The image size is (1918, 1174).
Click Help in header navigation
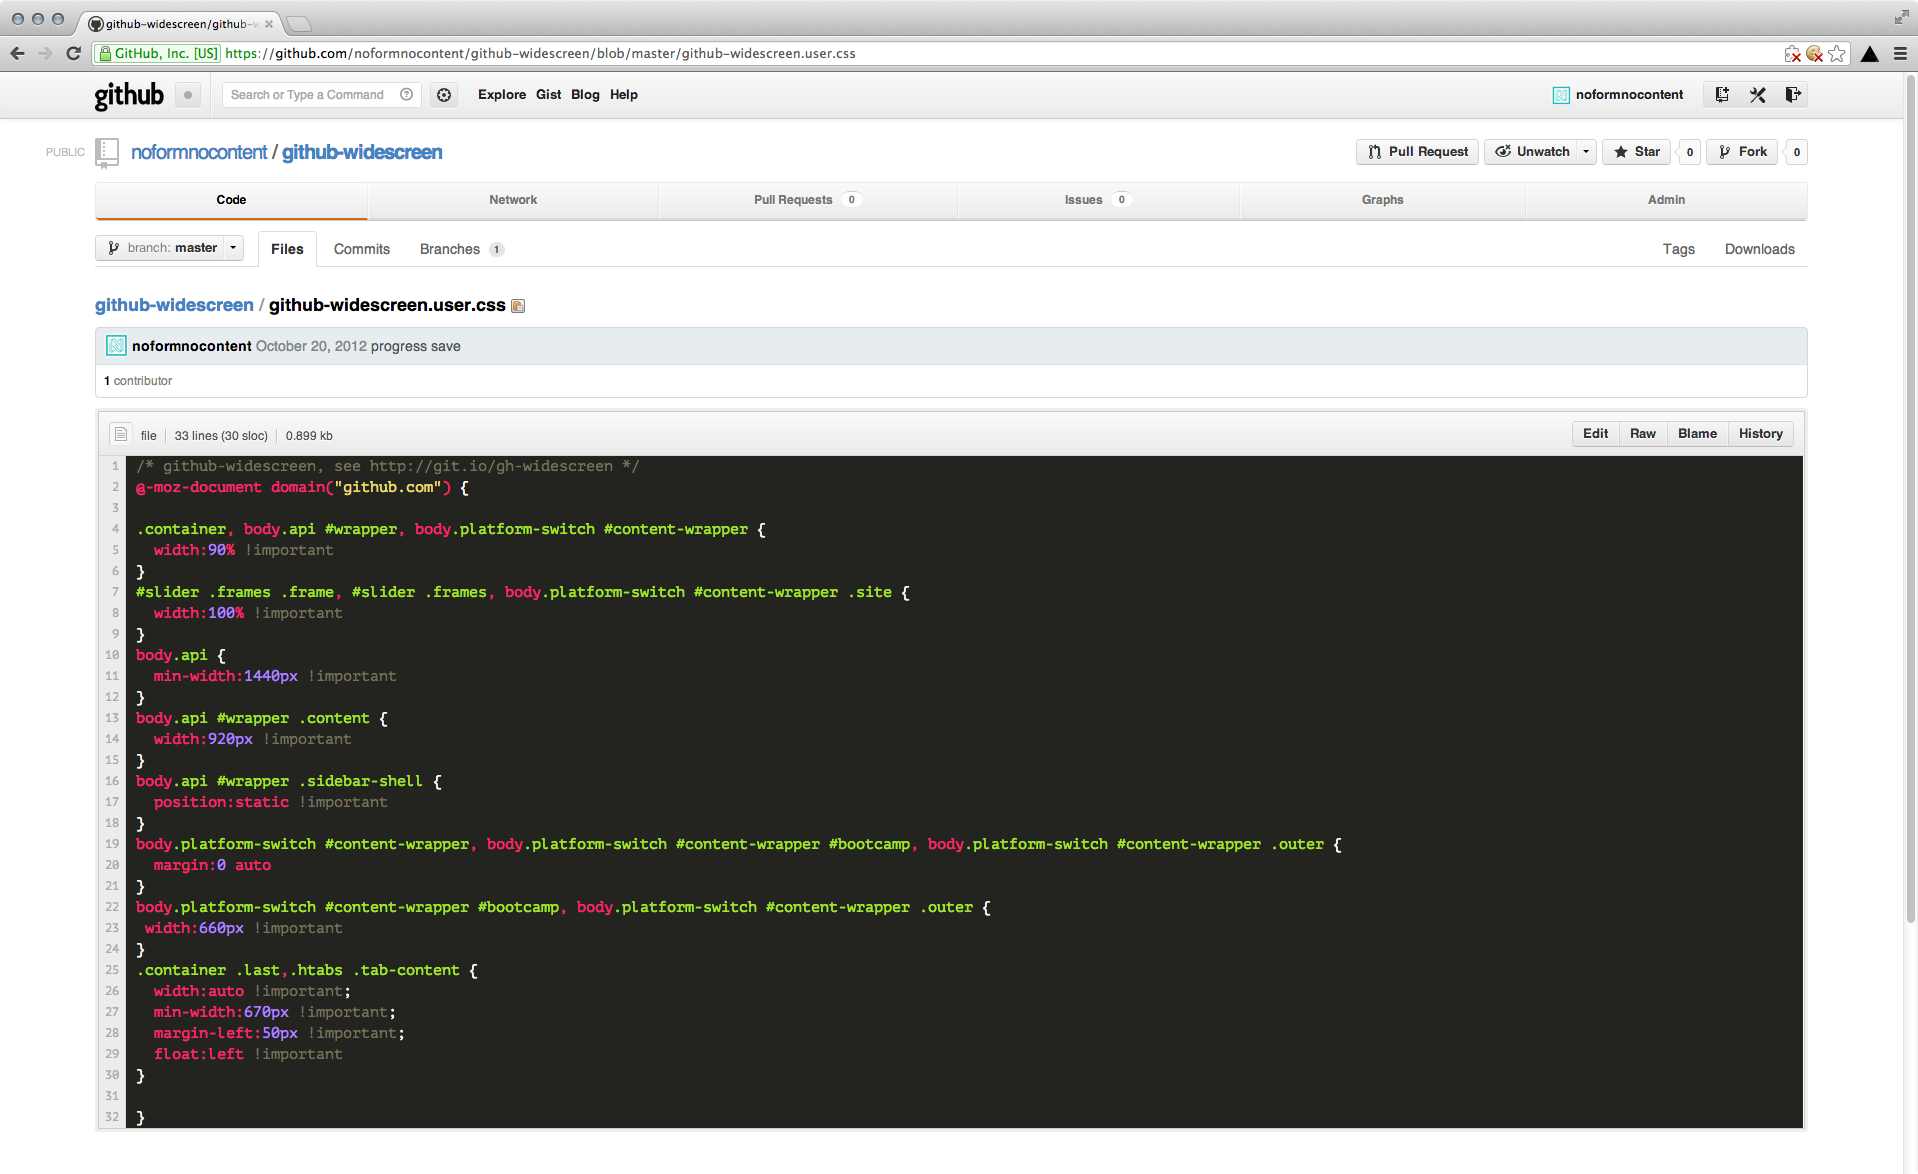623,95
